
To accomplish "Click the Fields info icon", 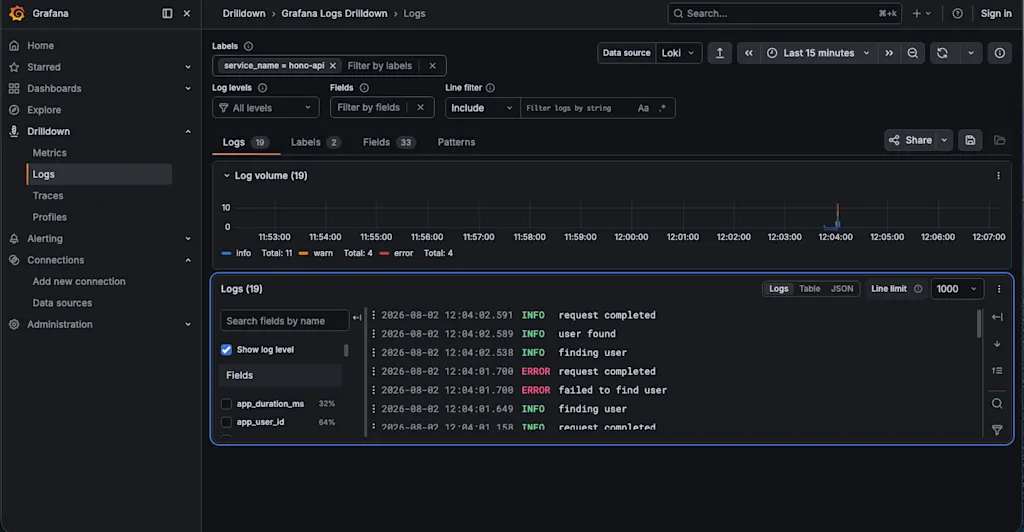I will 364,87.
